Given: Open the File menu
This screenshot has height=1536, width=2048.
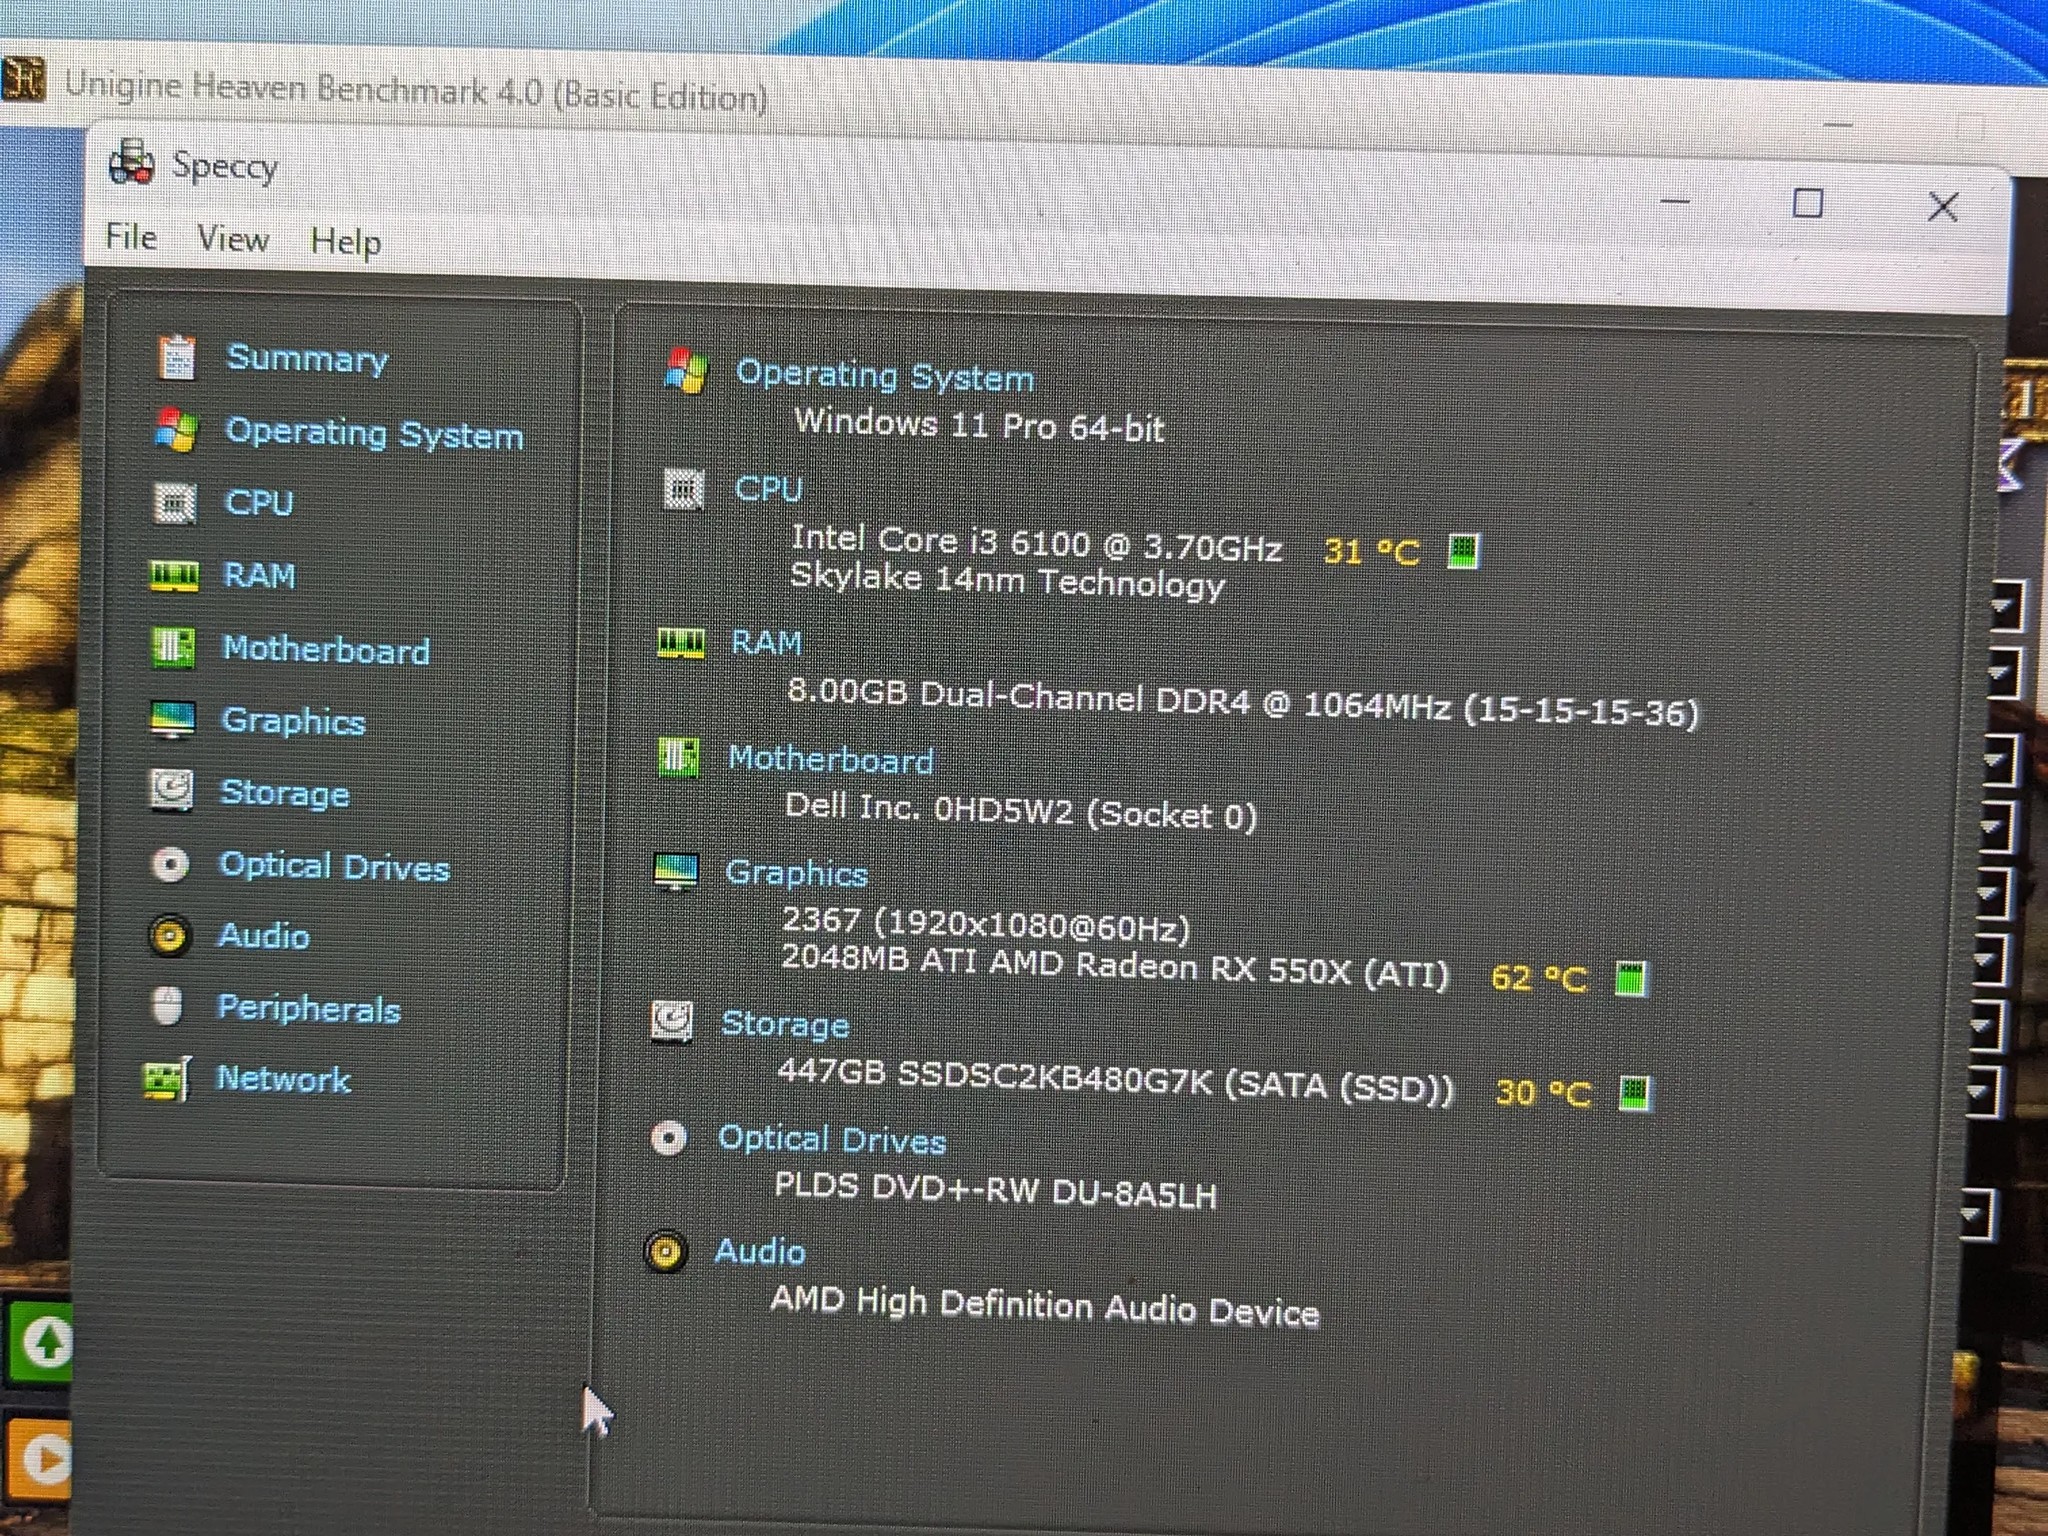Looking at the screenshot, I should click(131, 237).
